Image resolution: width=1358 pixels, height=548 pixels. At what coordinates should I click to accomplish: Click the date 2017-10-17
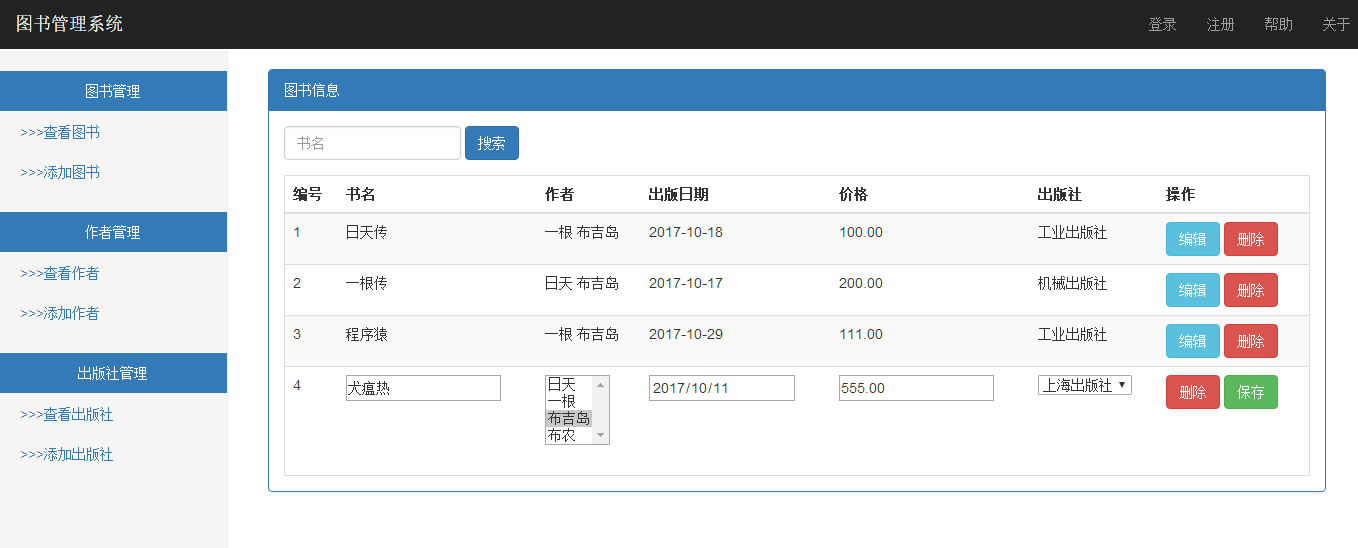pyautogui.click(x=686, y=283)
